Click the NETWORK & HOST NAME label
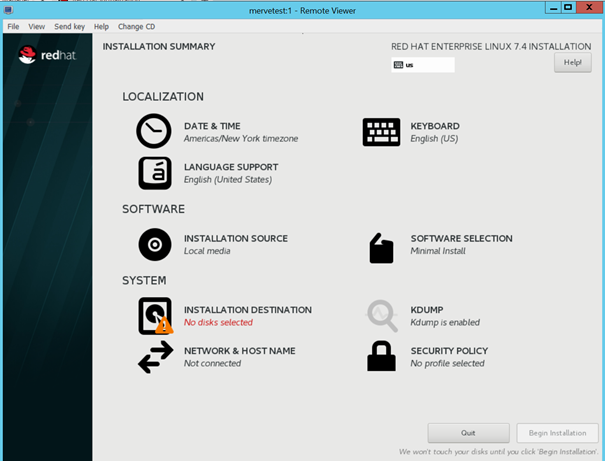 (240, 351)
